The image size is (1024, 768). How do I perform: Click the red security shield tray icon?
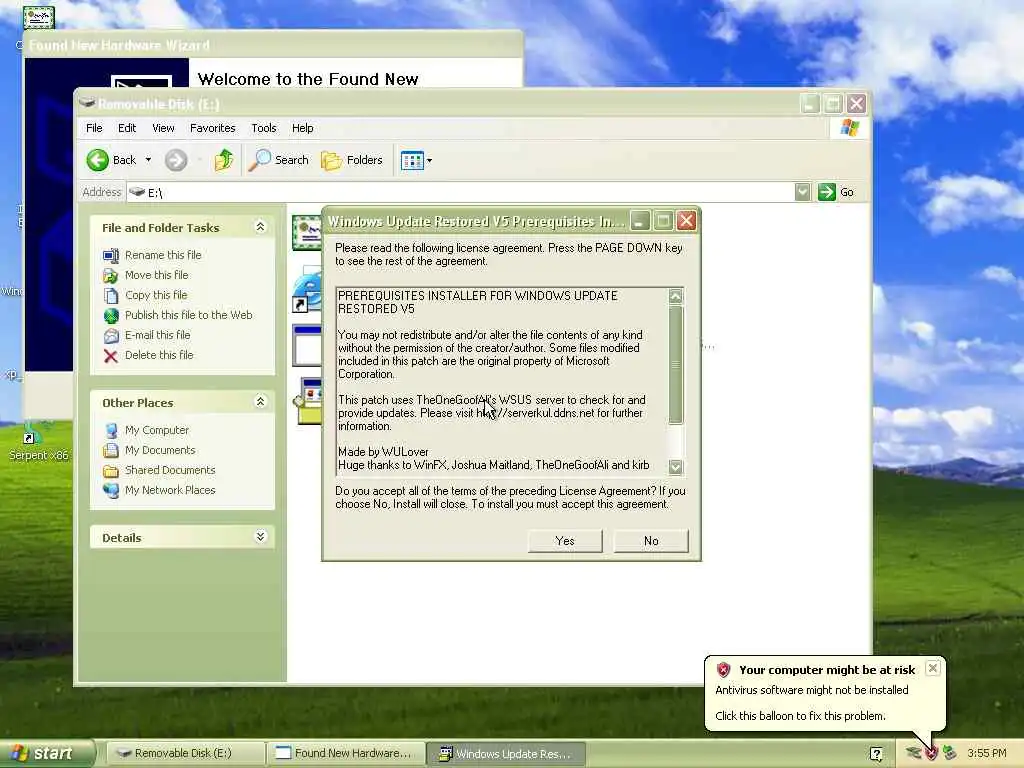pyautogui.click(x=931, y=754)
